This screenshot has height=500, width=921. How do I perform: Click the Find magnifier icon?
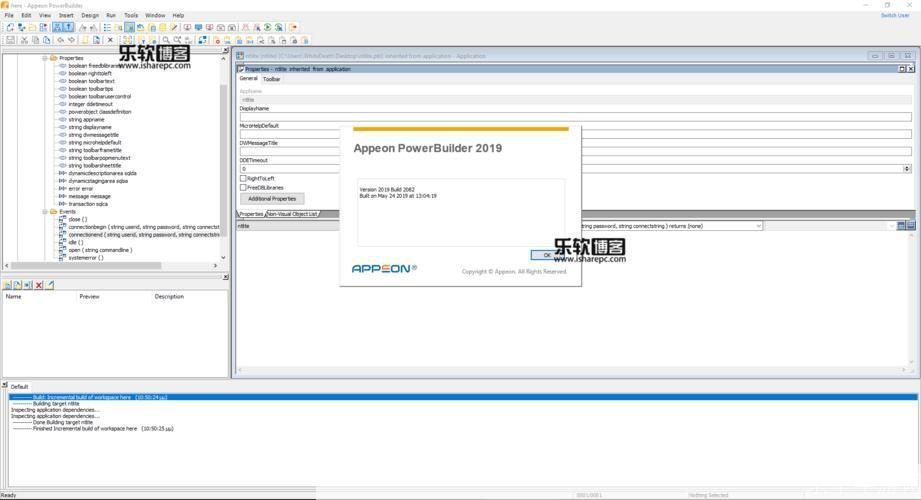coord(166,40)
